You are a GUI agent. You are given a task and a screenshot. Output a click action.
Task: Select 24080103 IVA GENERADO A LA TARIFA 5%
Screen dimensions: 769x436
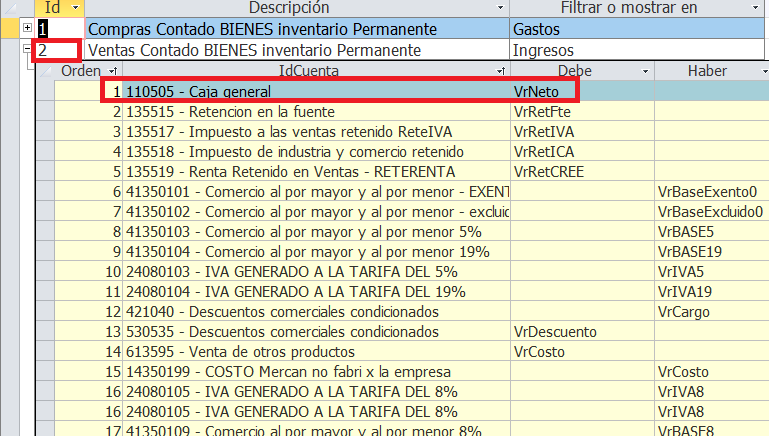[316, 271]
